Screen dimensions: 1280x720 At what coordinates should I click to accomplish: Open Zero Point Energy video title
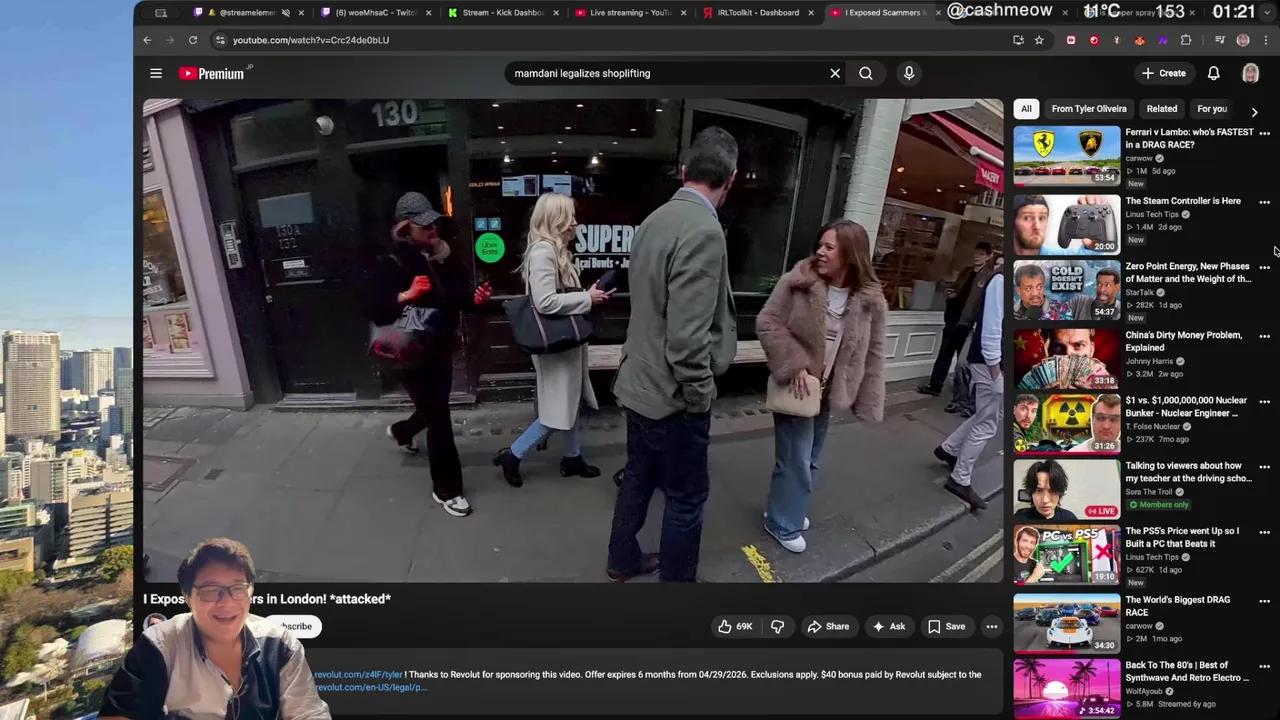click(x=1188, y=273)
